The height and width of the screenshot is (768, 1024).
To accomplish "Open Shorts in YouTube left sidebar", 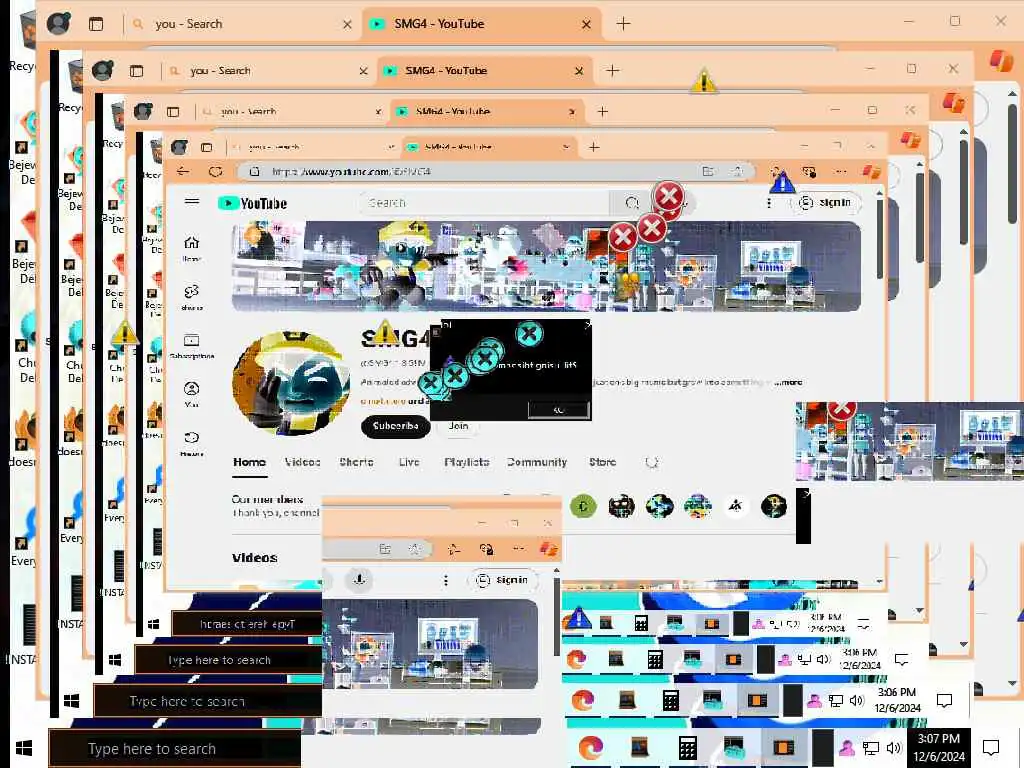I will tap(191, 297).
